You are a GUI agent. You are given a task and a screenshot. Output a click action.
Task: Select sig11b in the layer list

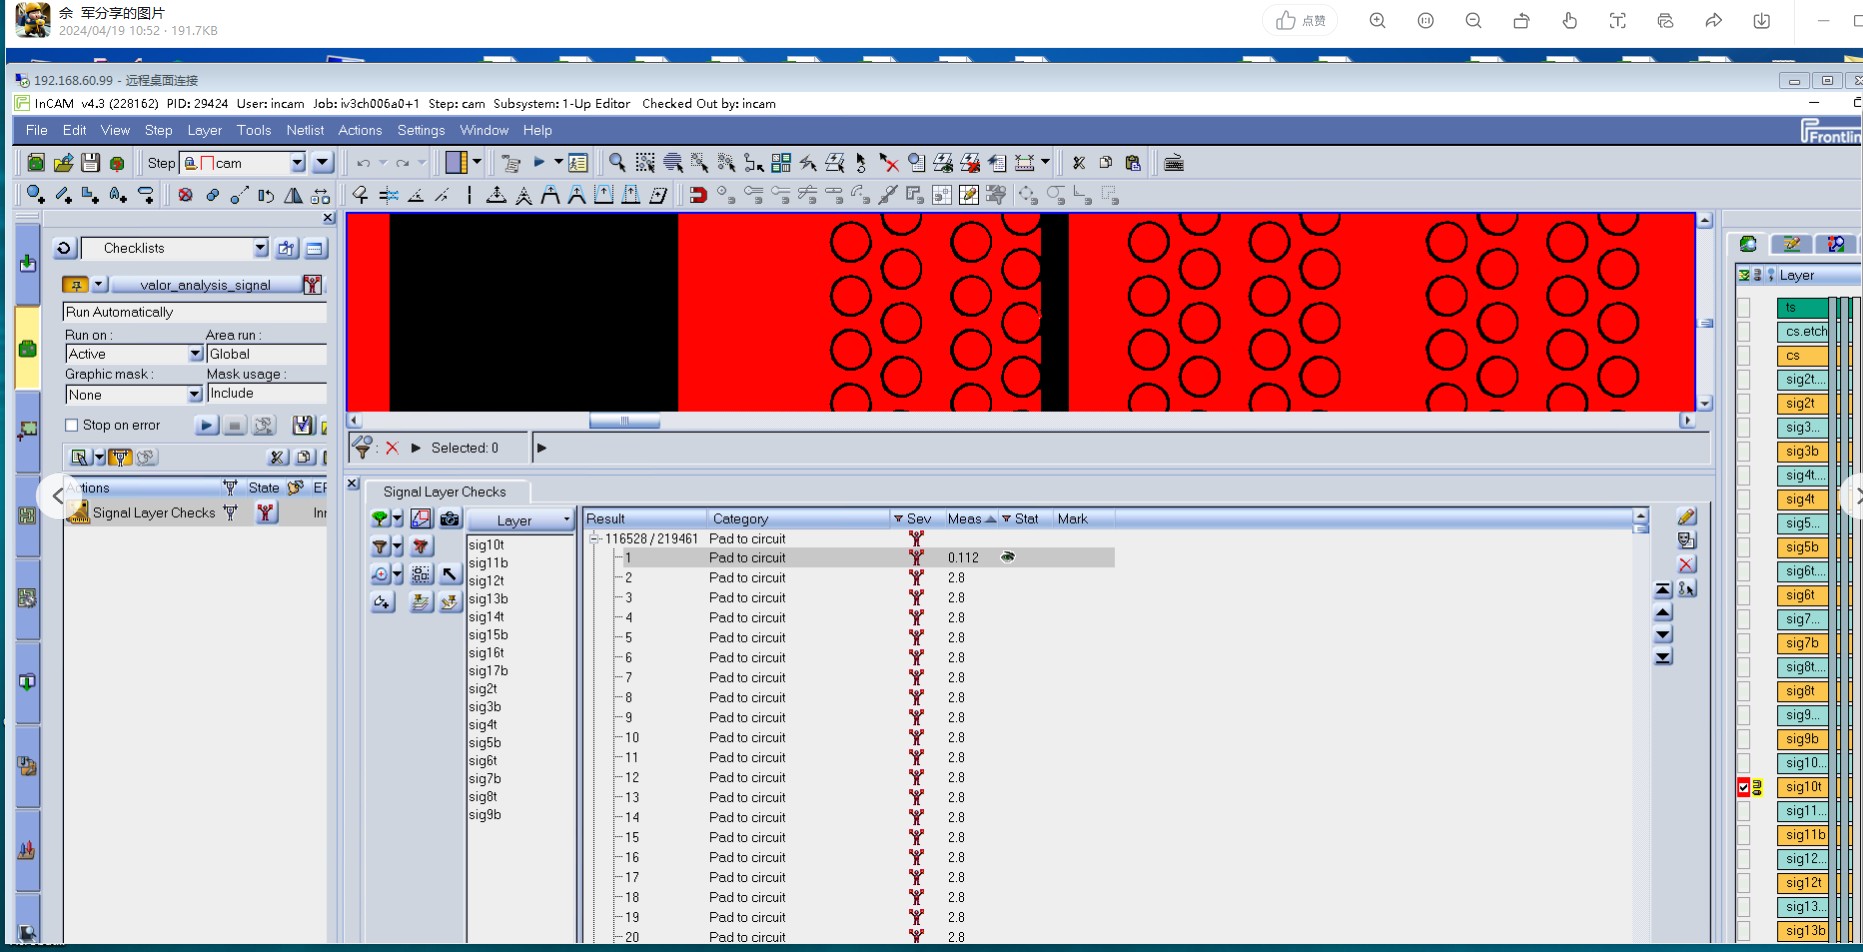click(488, 563)
